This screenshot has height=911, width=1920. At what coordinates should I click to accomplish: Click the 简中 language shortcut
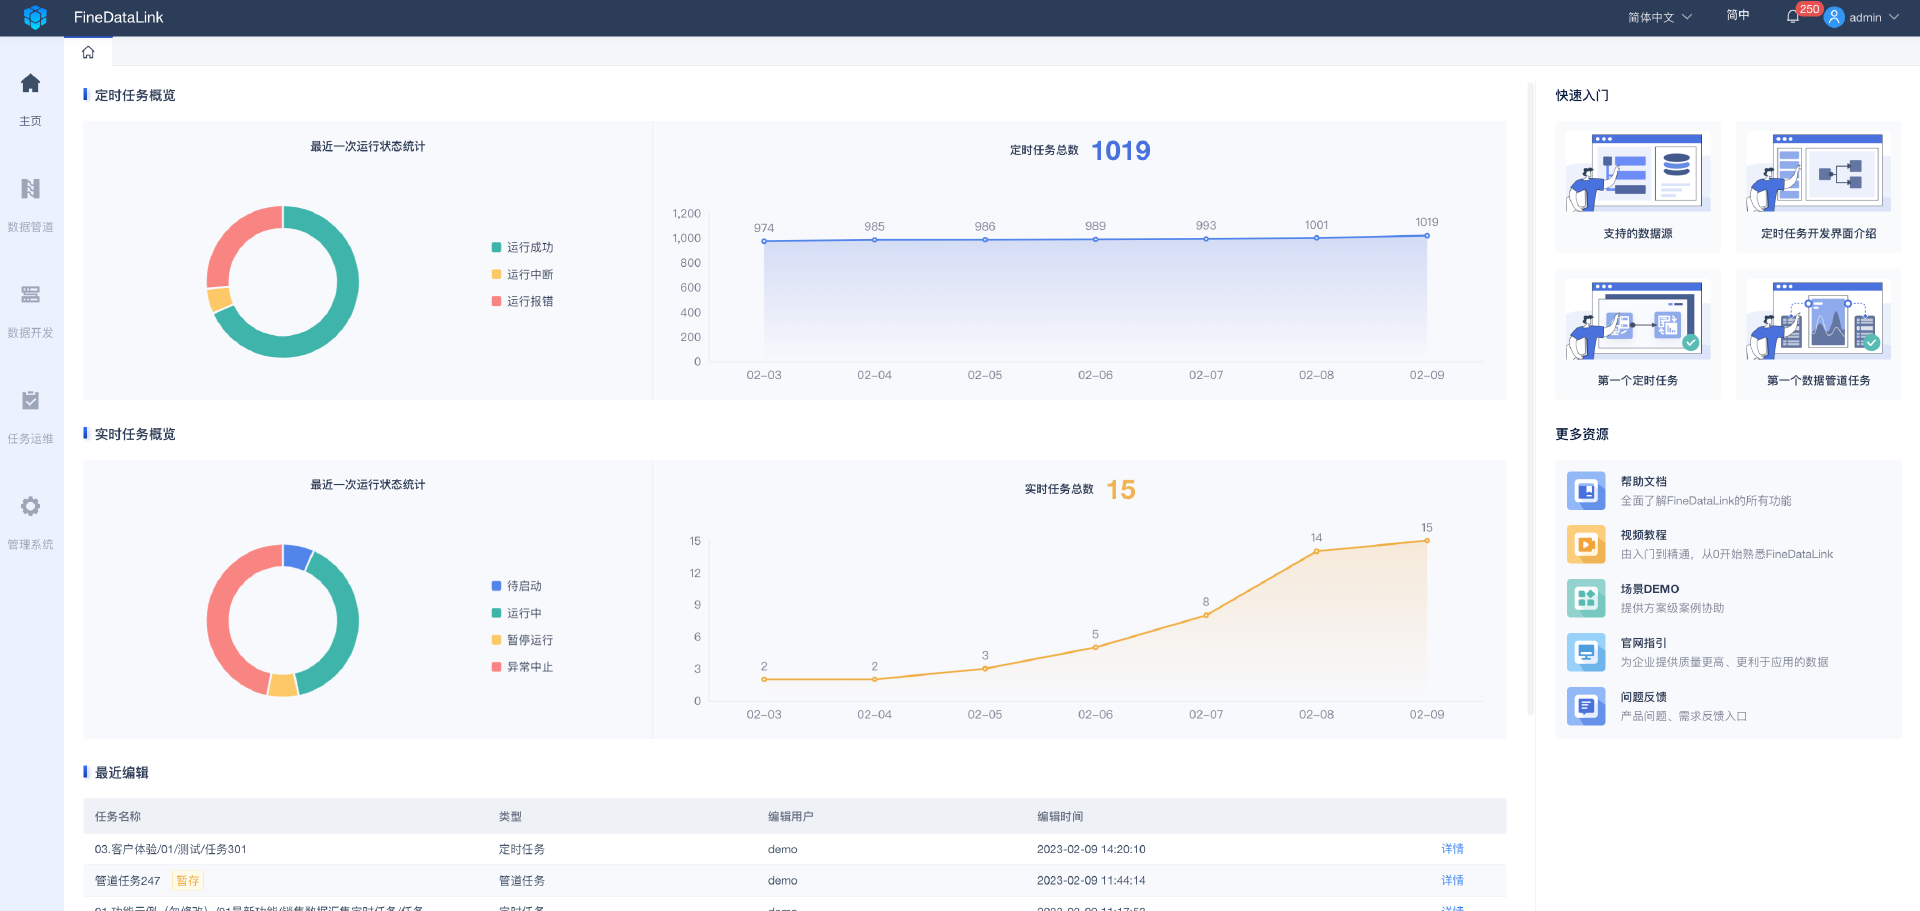tap(1738, 16)
